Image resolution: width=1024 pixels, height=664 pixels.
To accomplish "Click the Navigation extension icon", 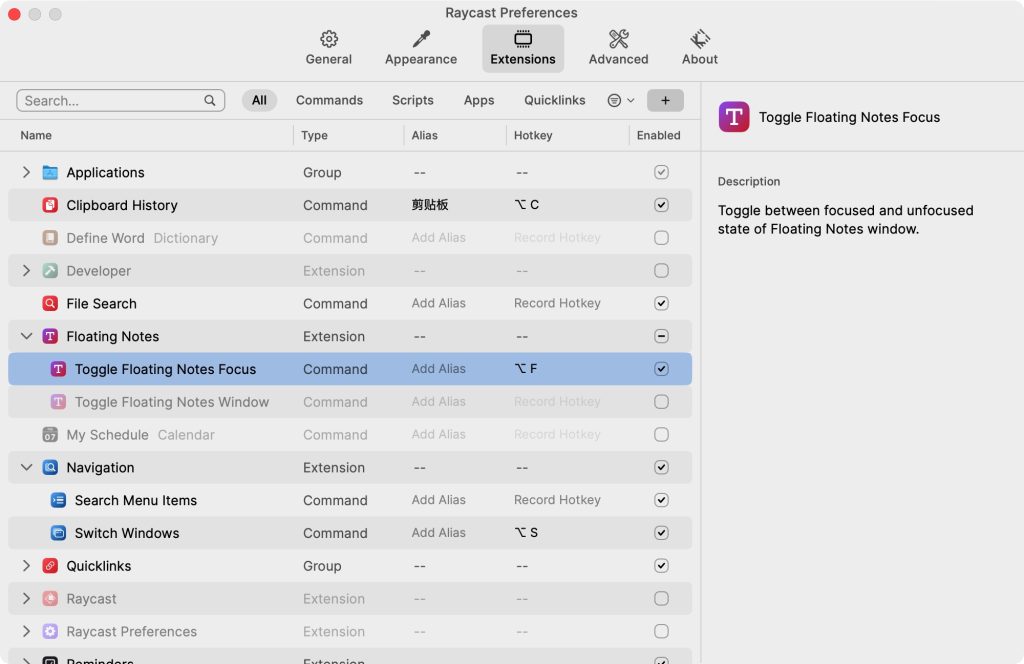I will 50,467.
